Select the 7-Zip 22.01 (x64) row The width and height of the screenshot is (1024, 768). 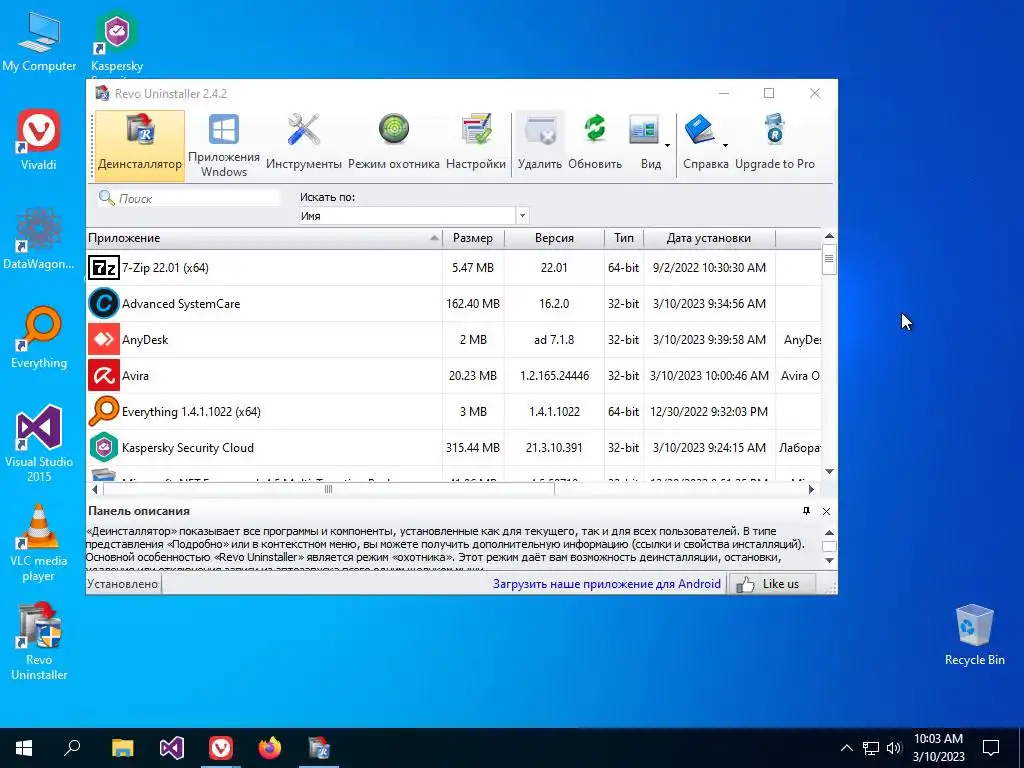pos(453,268)
